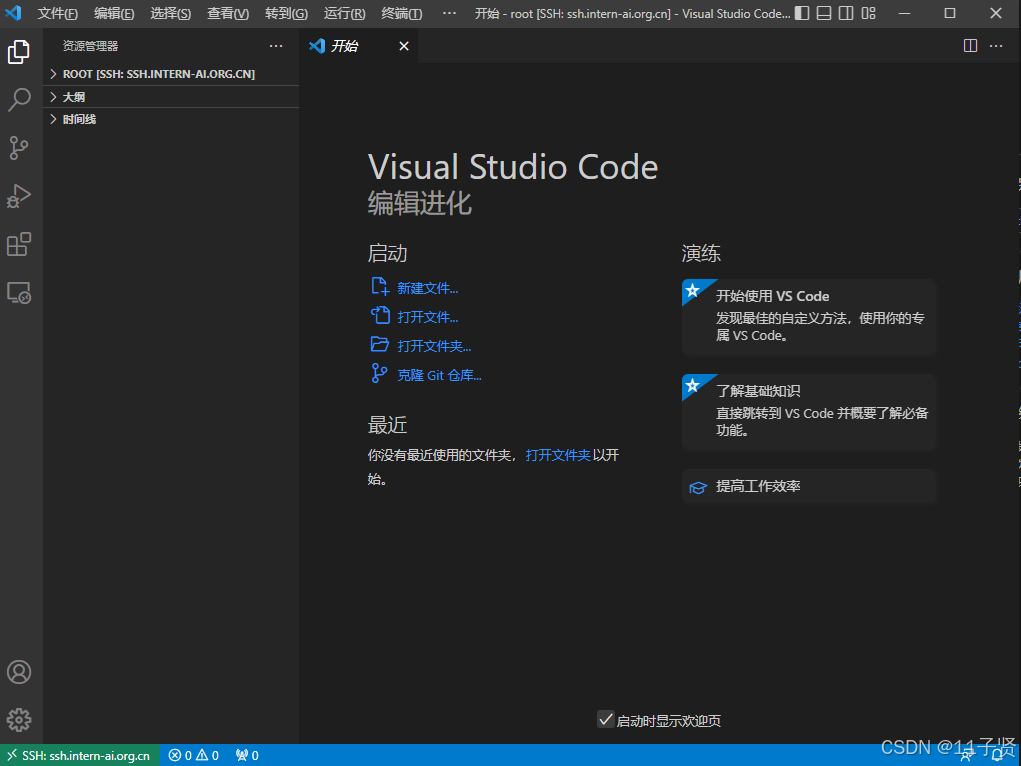Image resolution: width=1021 pixels, height=766 pixels.
Task: Open the Extensions view icon
Action: pyautogui.click(x=19, y=244)
